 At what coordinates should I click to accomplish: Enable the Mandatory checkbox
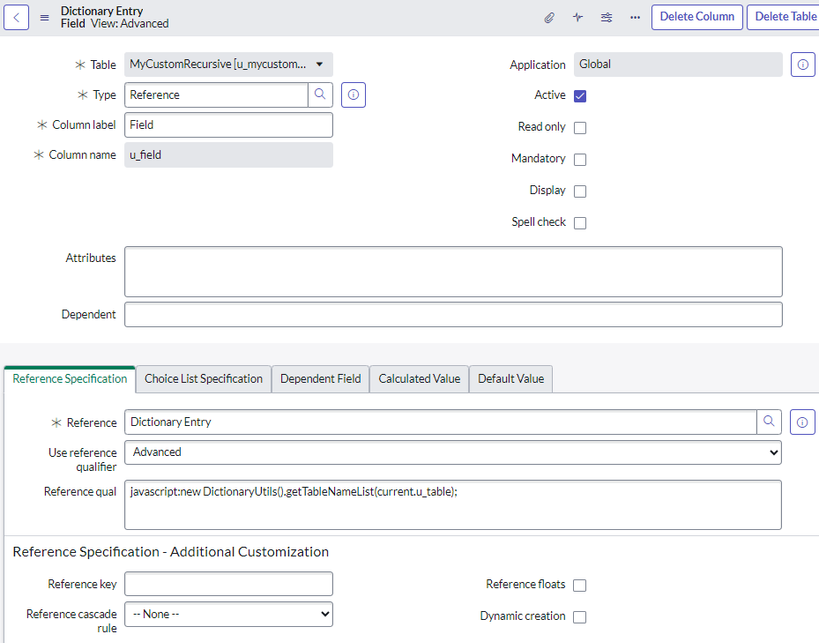tap(580, 159)
